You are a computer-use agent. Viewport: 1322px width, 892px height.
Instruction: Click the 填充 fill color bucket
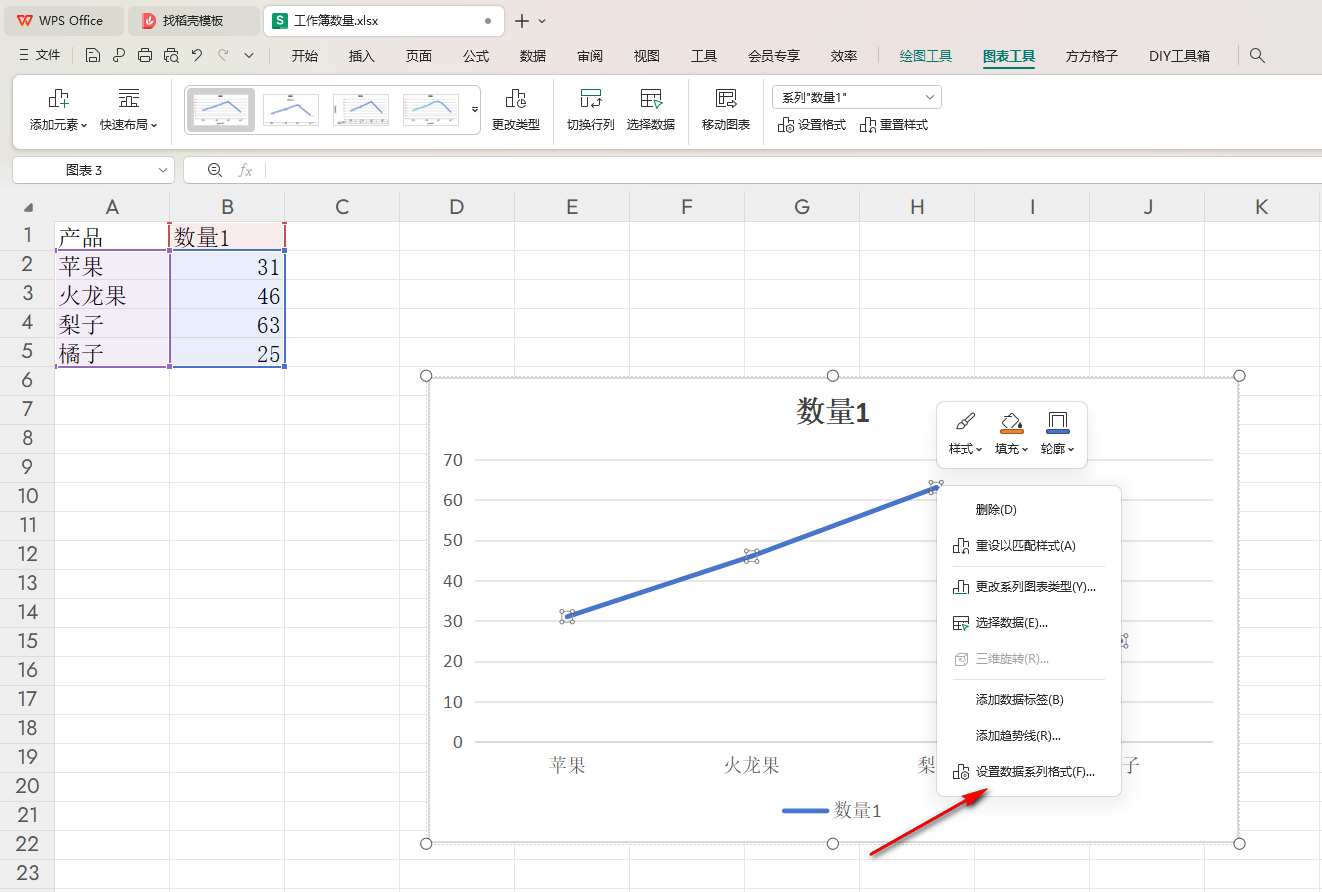(1011, 432)
